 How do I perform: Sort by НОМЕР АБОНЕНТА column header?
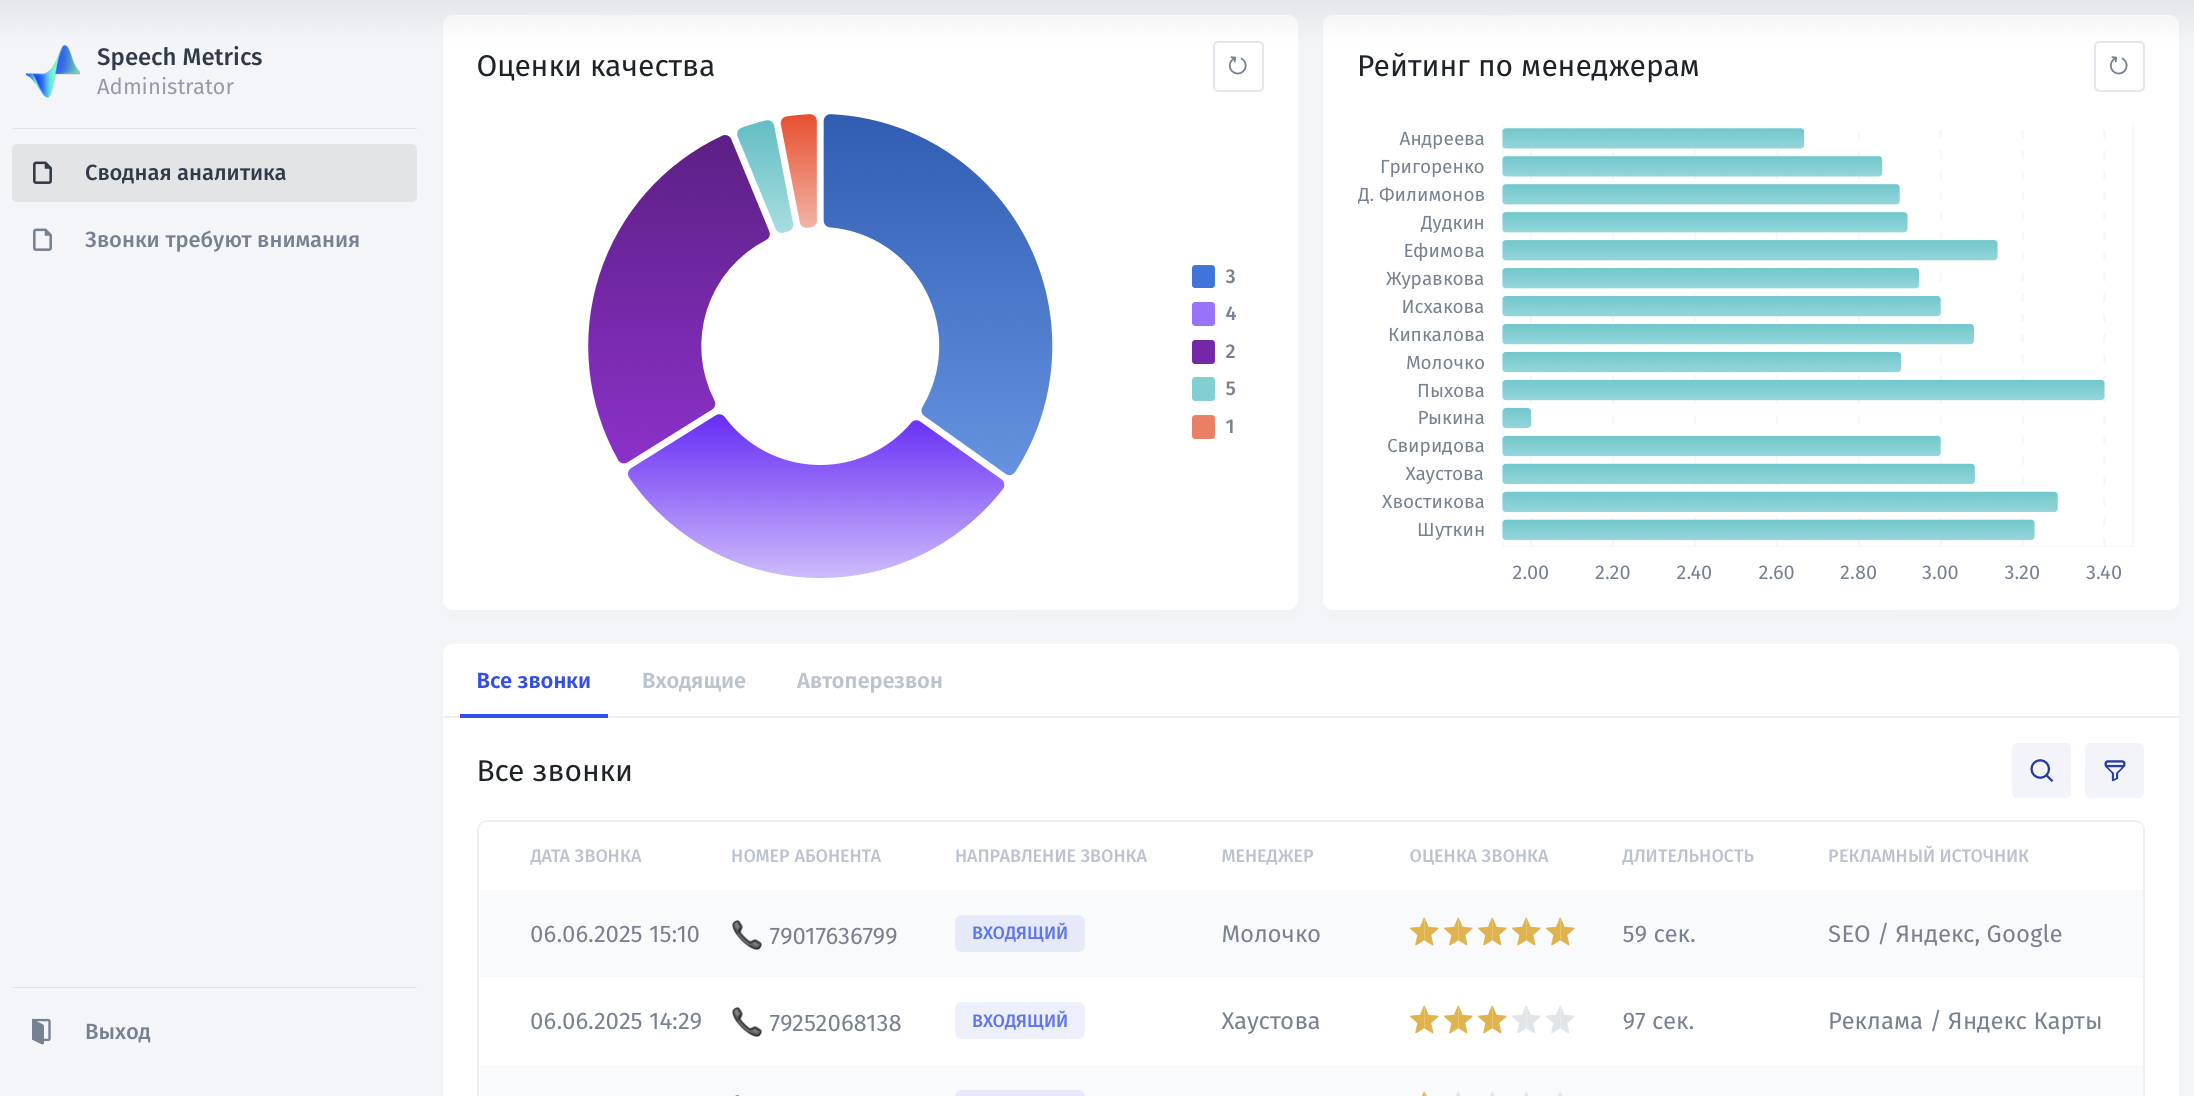tap(806, 856)
